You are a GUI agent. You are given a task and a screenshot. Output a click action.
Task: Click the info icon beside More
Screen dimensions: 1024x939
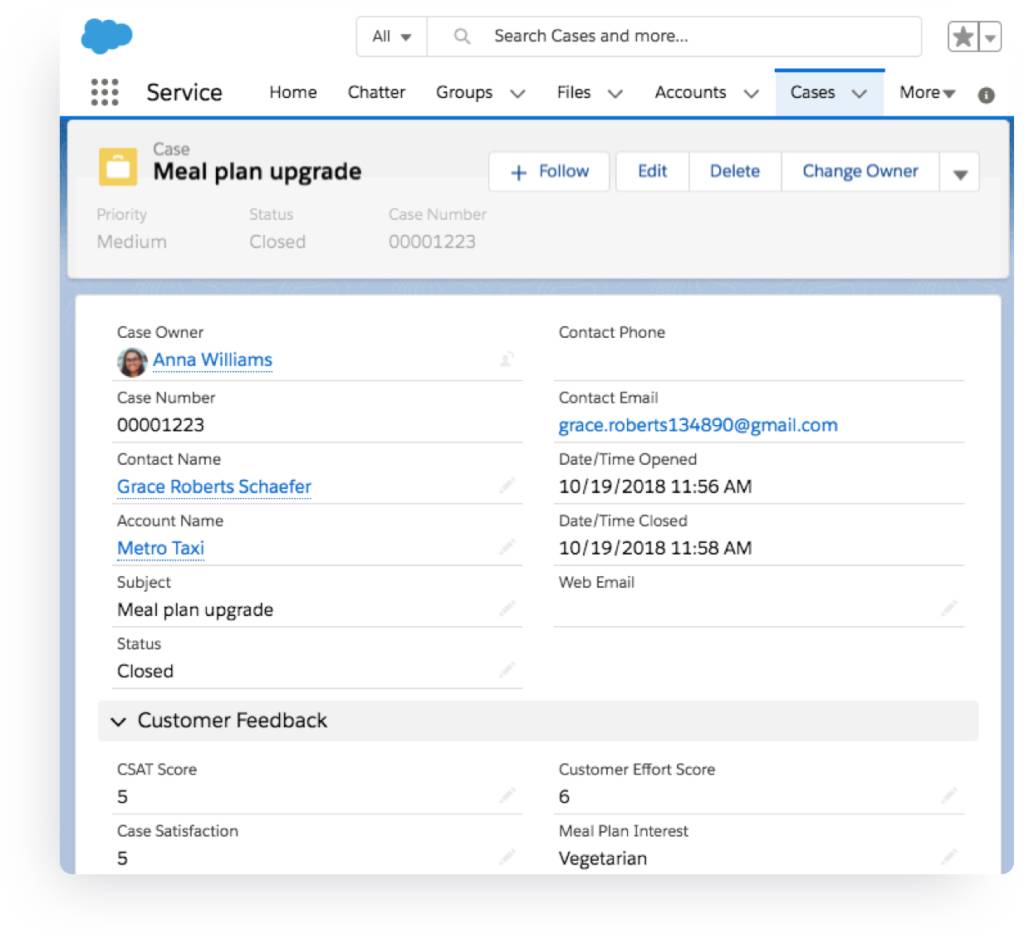tap(986, 95)
